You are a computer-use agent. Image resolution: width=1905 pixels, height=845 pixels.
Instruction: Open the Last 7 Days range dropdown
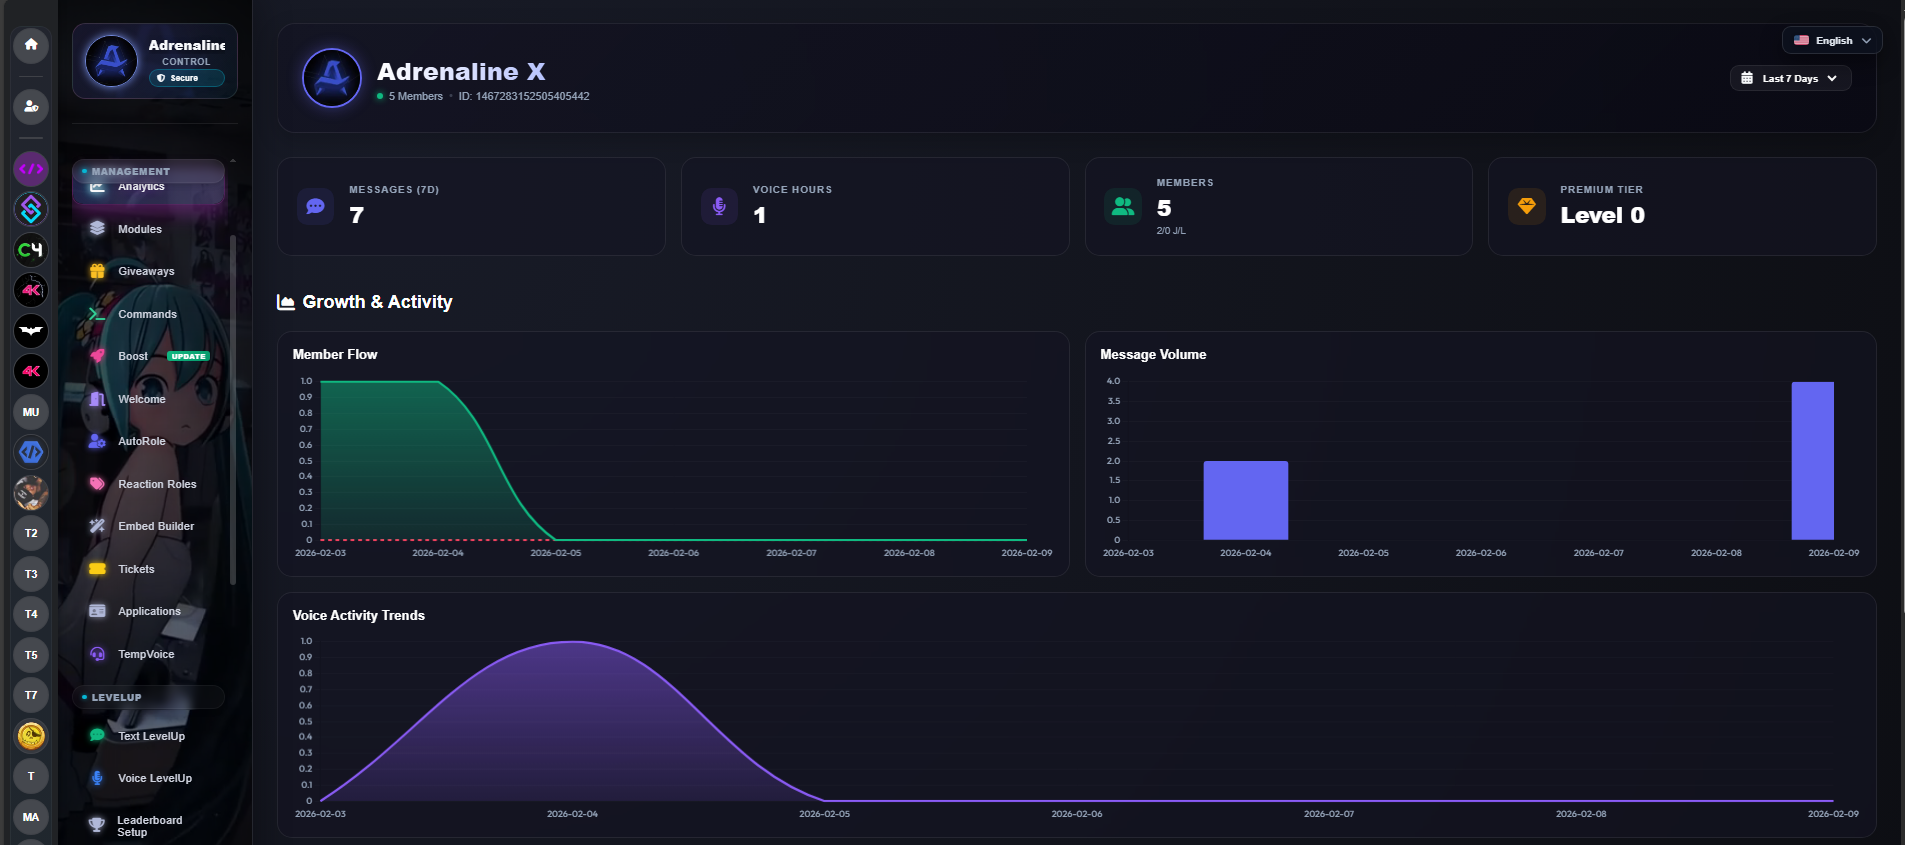[1790, 78]
